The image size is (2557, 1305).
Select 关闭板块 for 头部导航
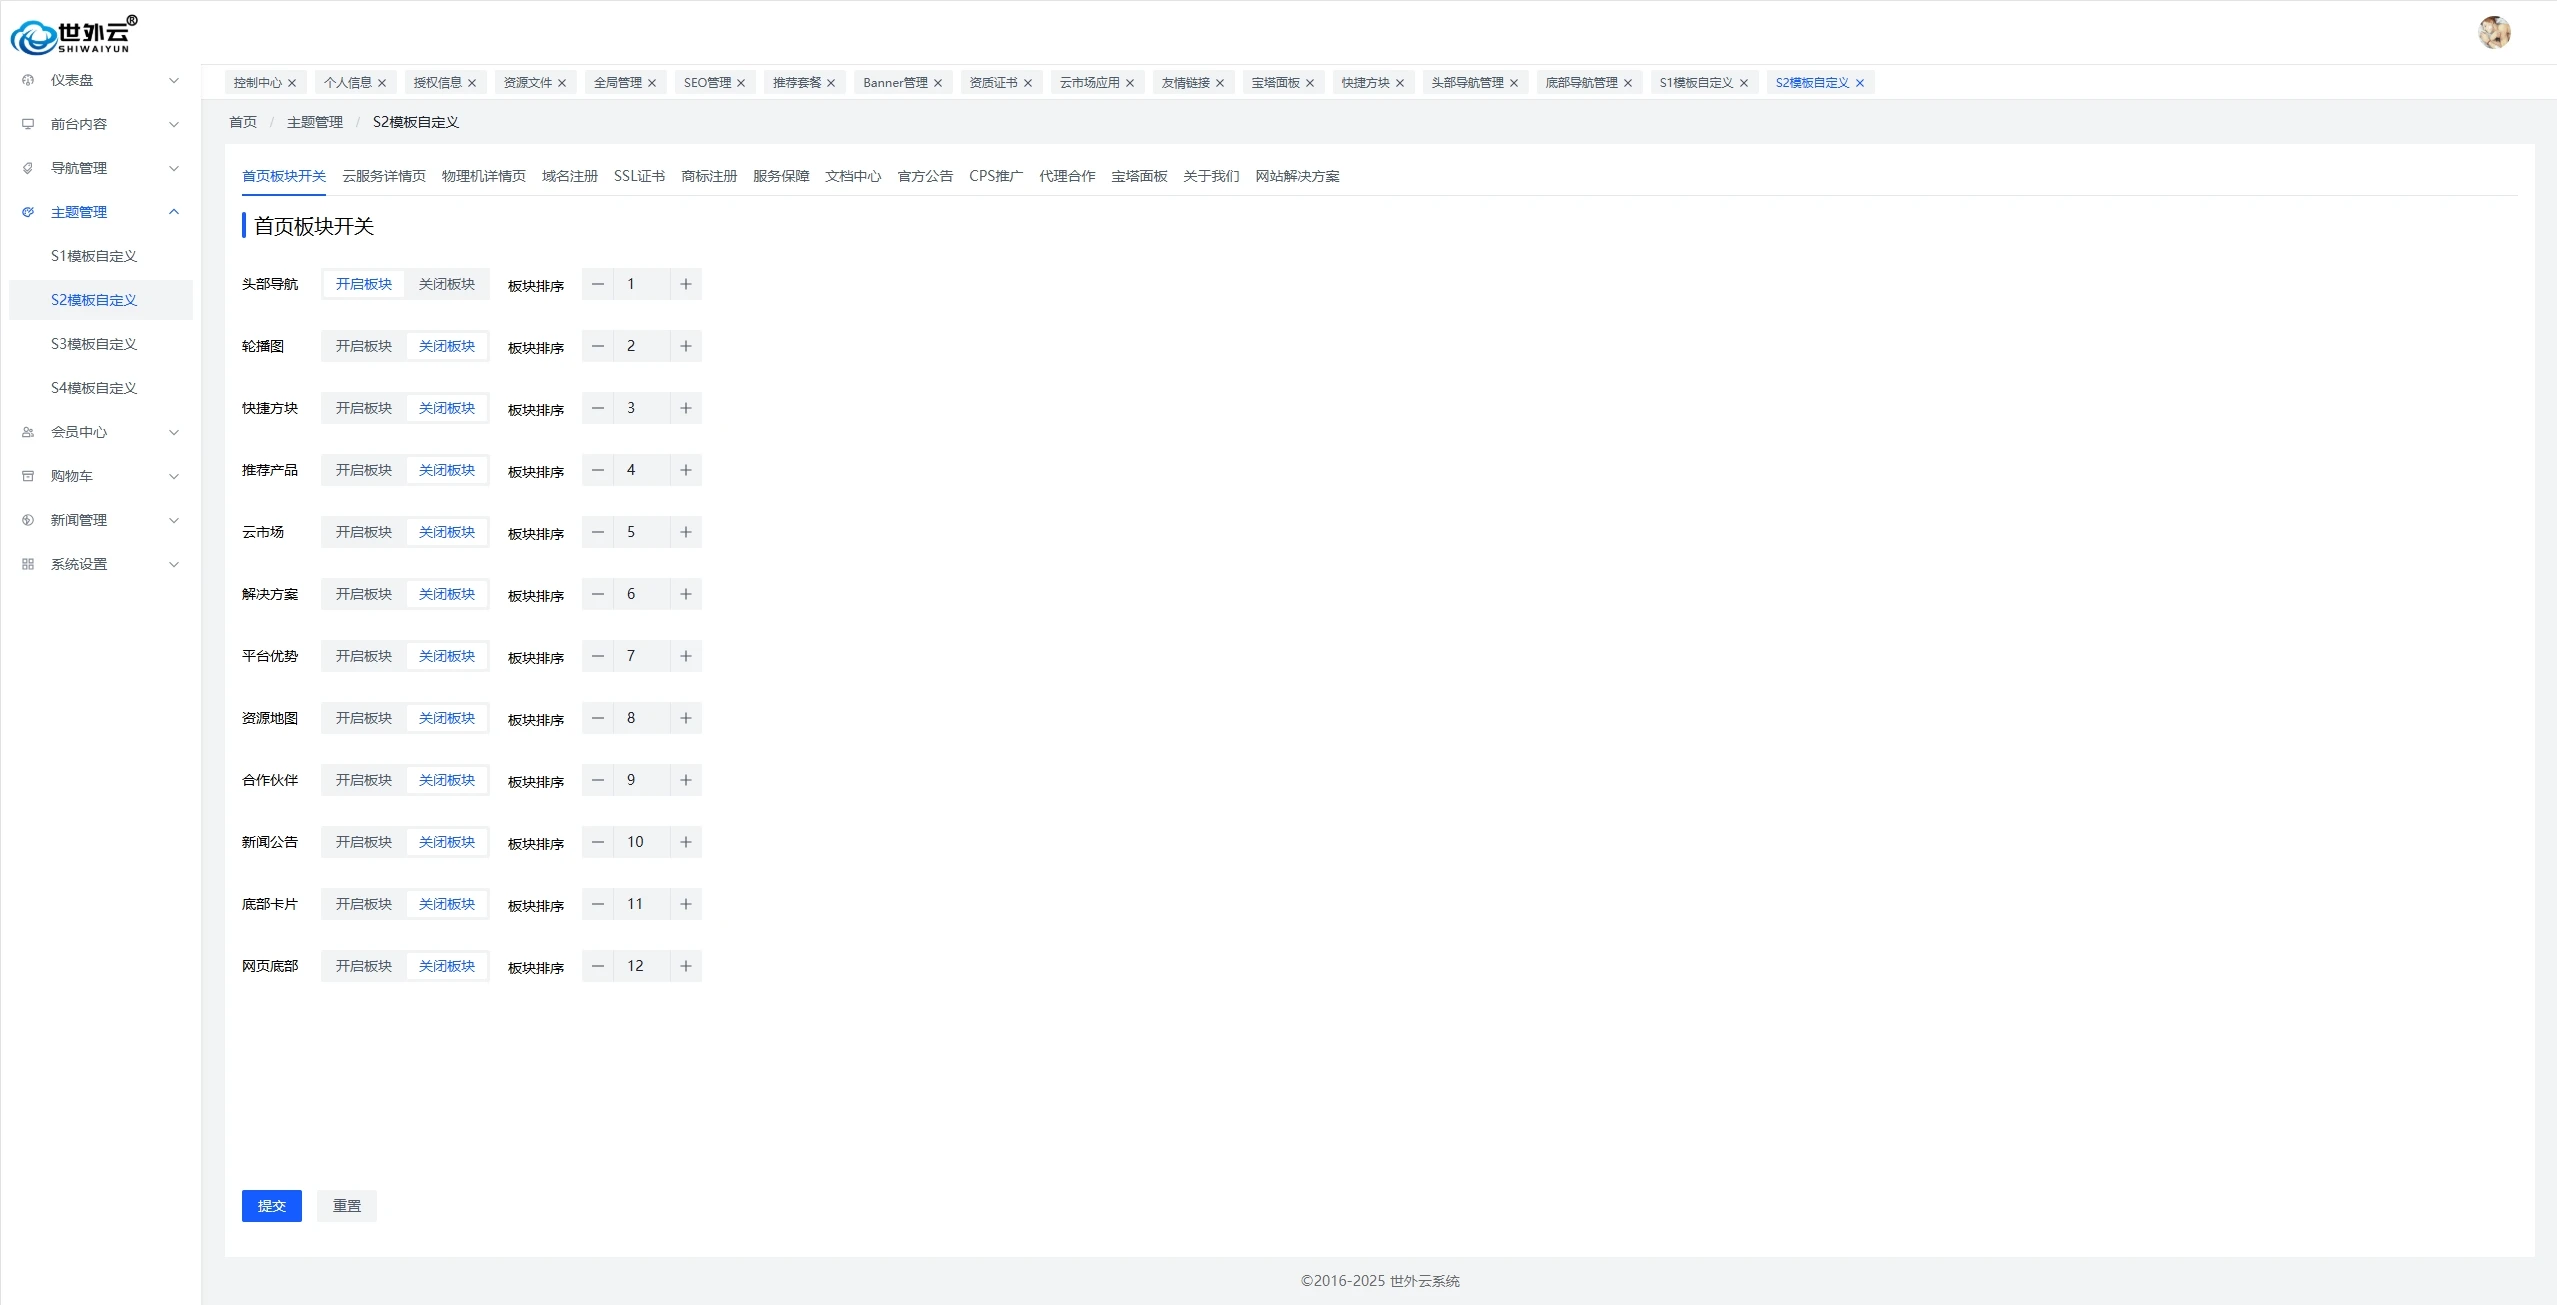447,284
